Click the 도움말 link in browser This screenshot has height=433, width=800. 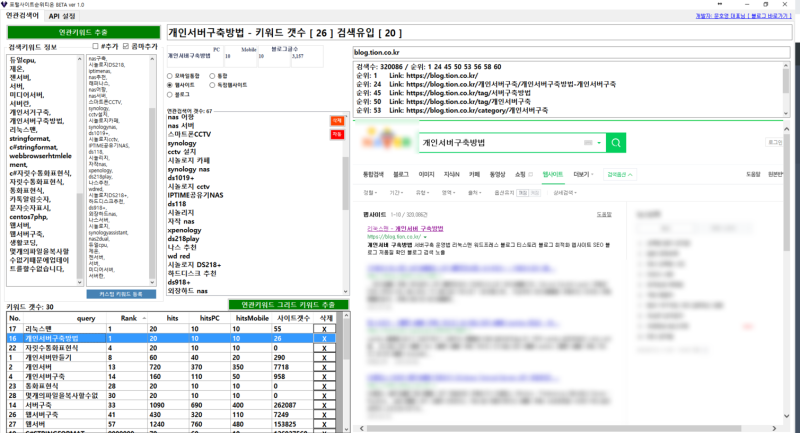[604, 215]
